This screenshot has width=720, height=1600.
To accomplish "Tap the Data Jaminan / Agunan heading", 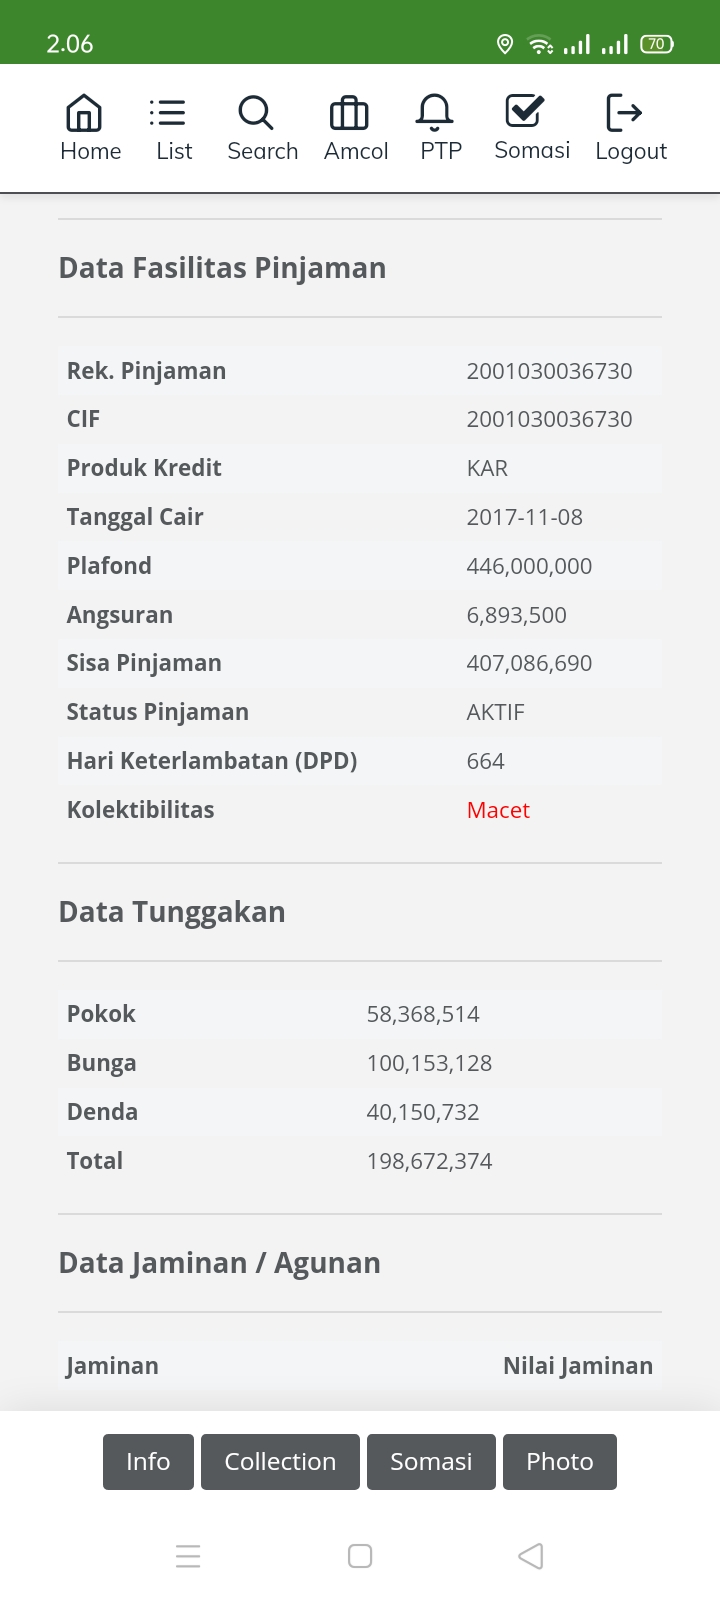I will pos(220,1263).
